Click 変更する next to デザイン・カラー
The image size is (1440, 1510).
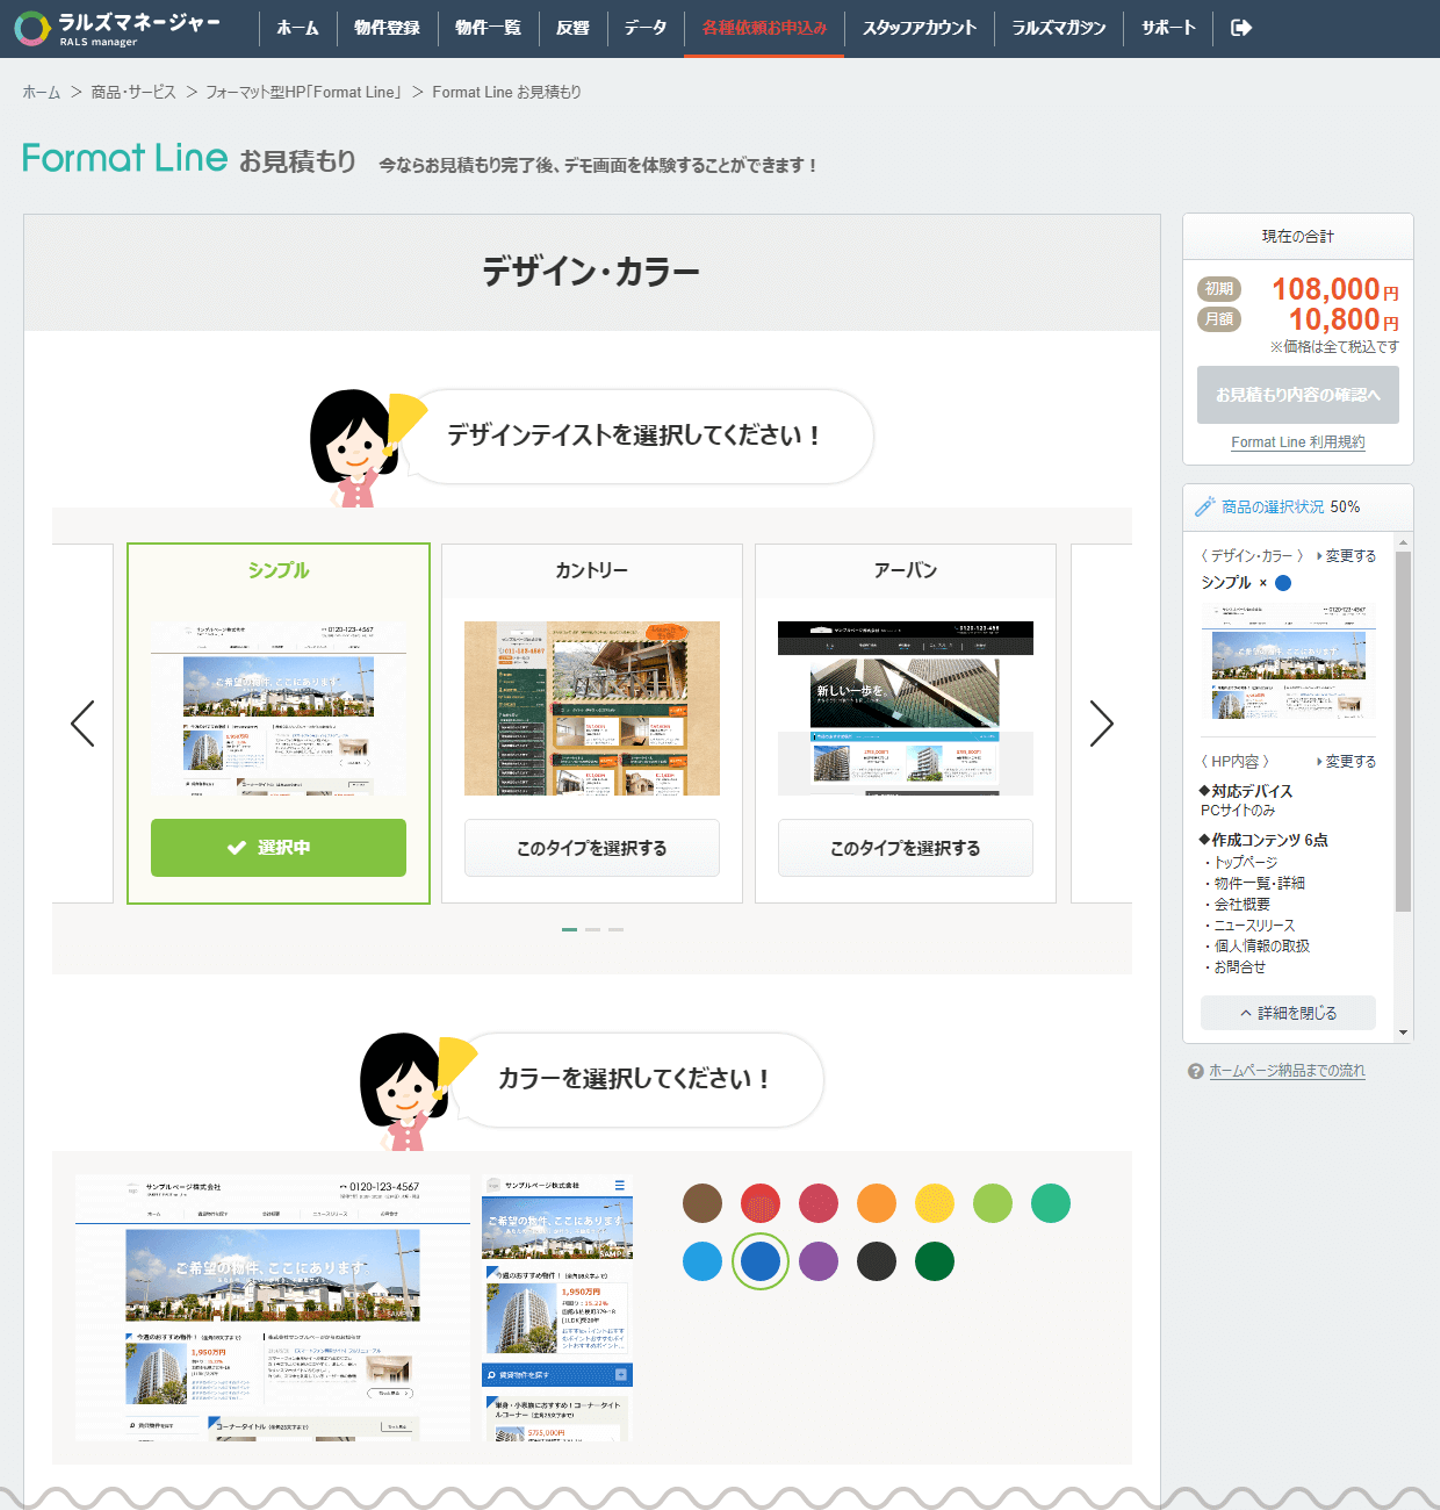[1346, 556]
